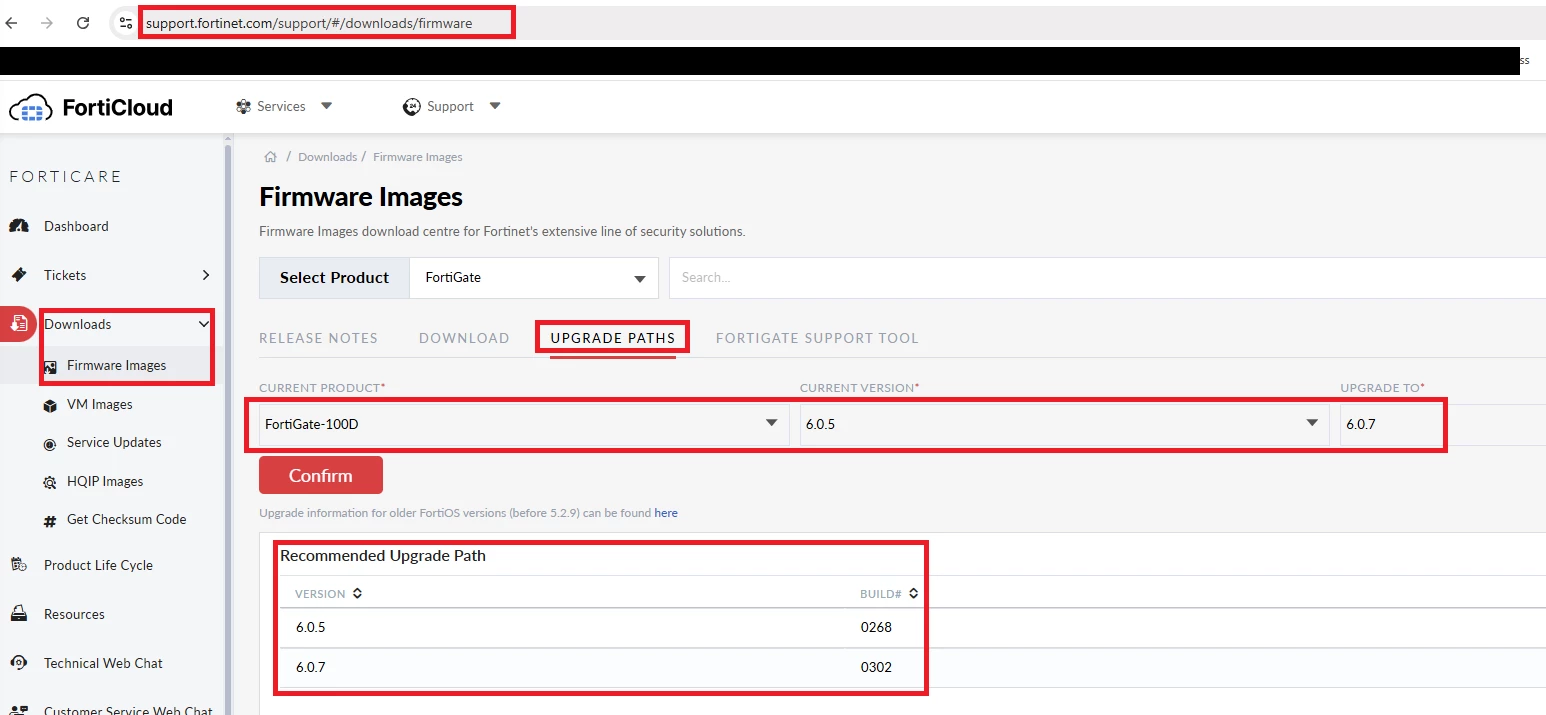Image resolution: width=1546 pixels, height=715 pixels.
Task: Click the Tickets tag icon
Action: [19, 275]
